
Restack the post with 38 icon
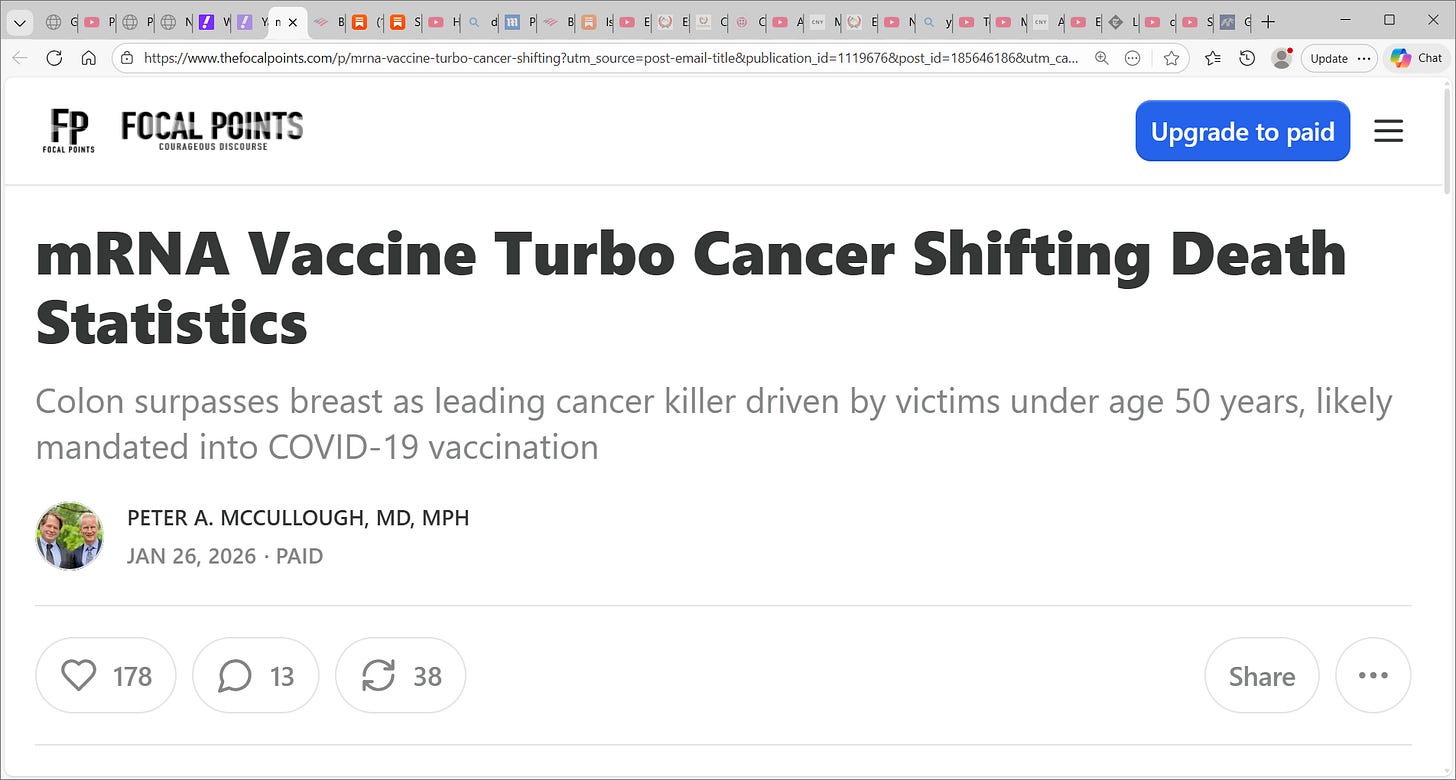400,676
